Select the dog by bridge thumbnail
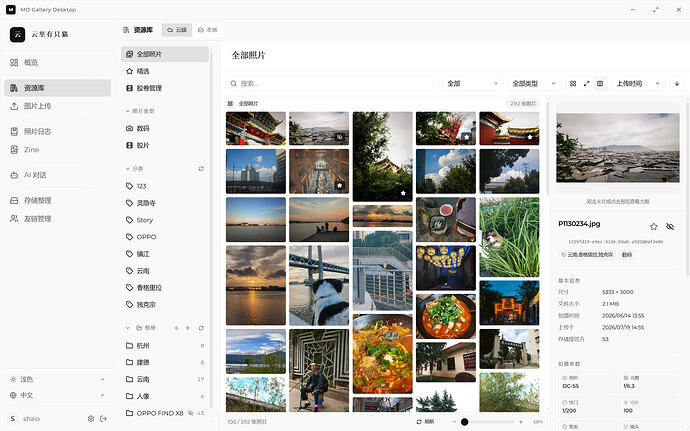This screenshot has width=690, height=431. click(319, 285)
